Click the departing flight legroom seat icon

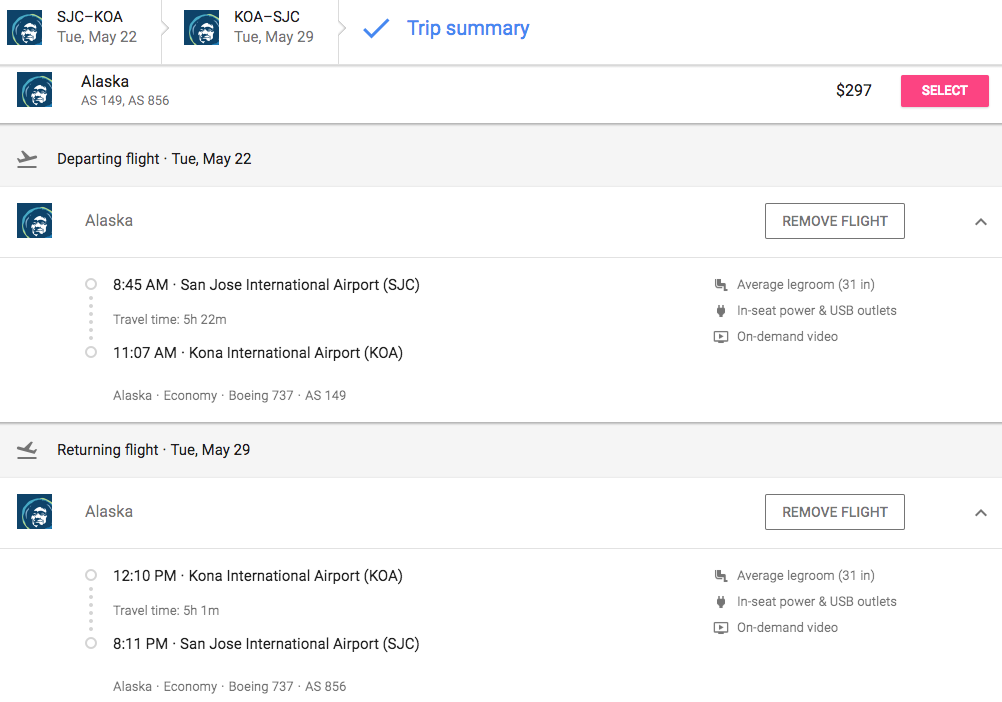720,285
